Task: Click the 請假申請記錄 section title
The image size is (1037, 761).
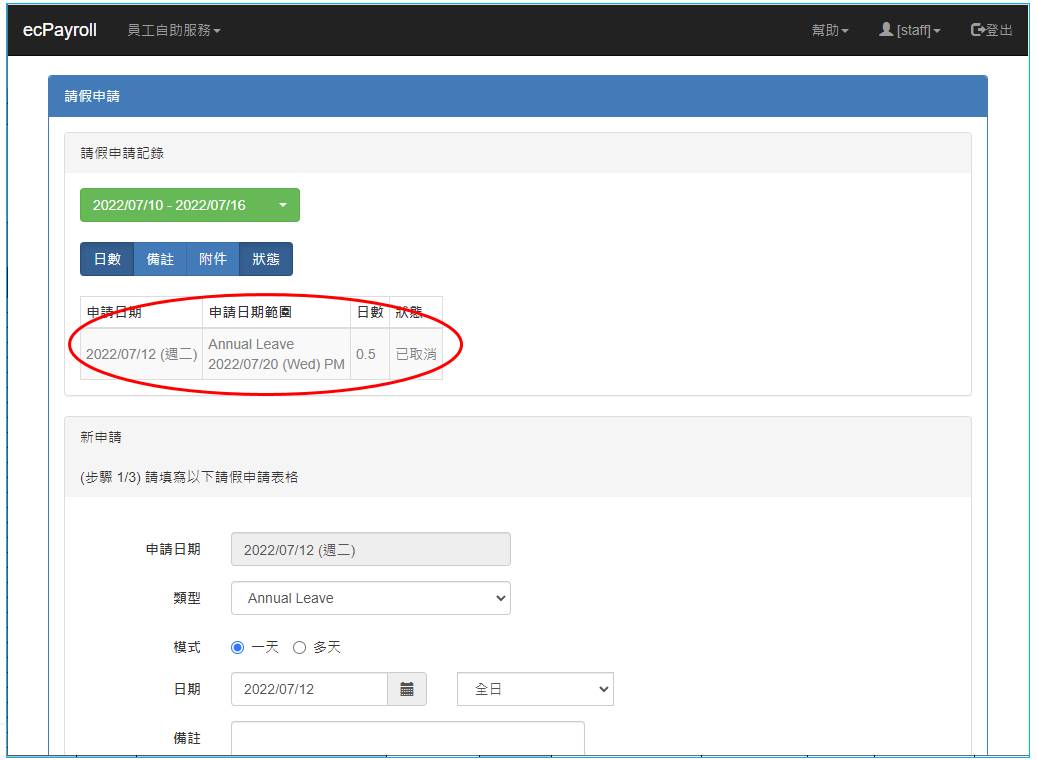Action: [x=122, y=153]
